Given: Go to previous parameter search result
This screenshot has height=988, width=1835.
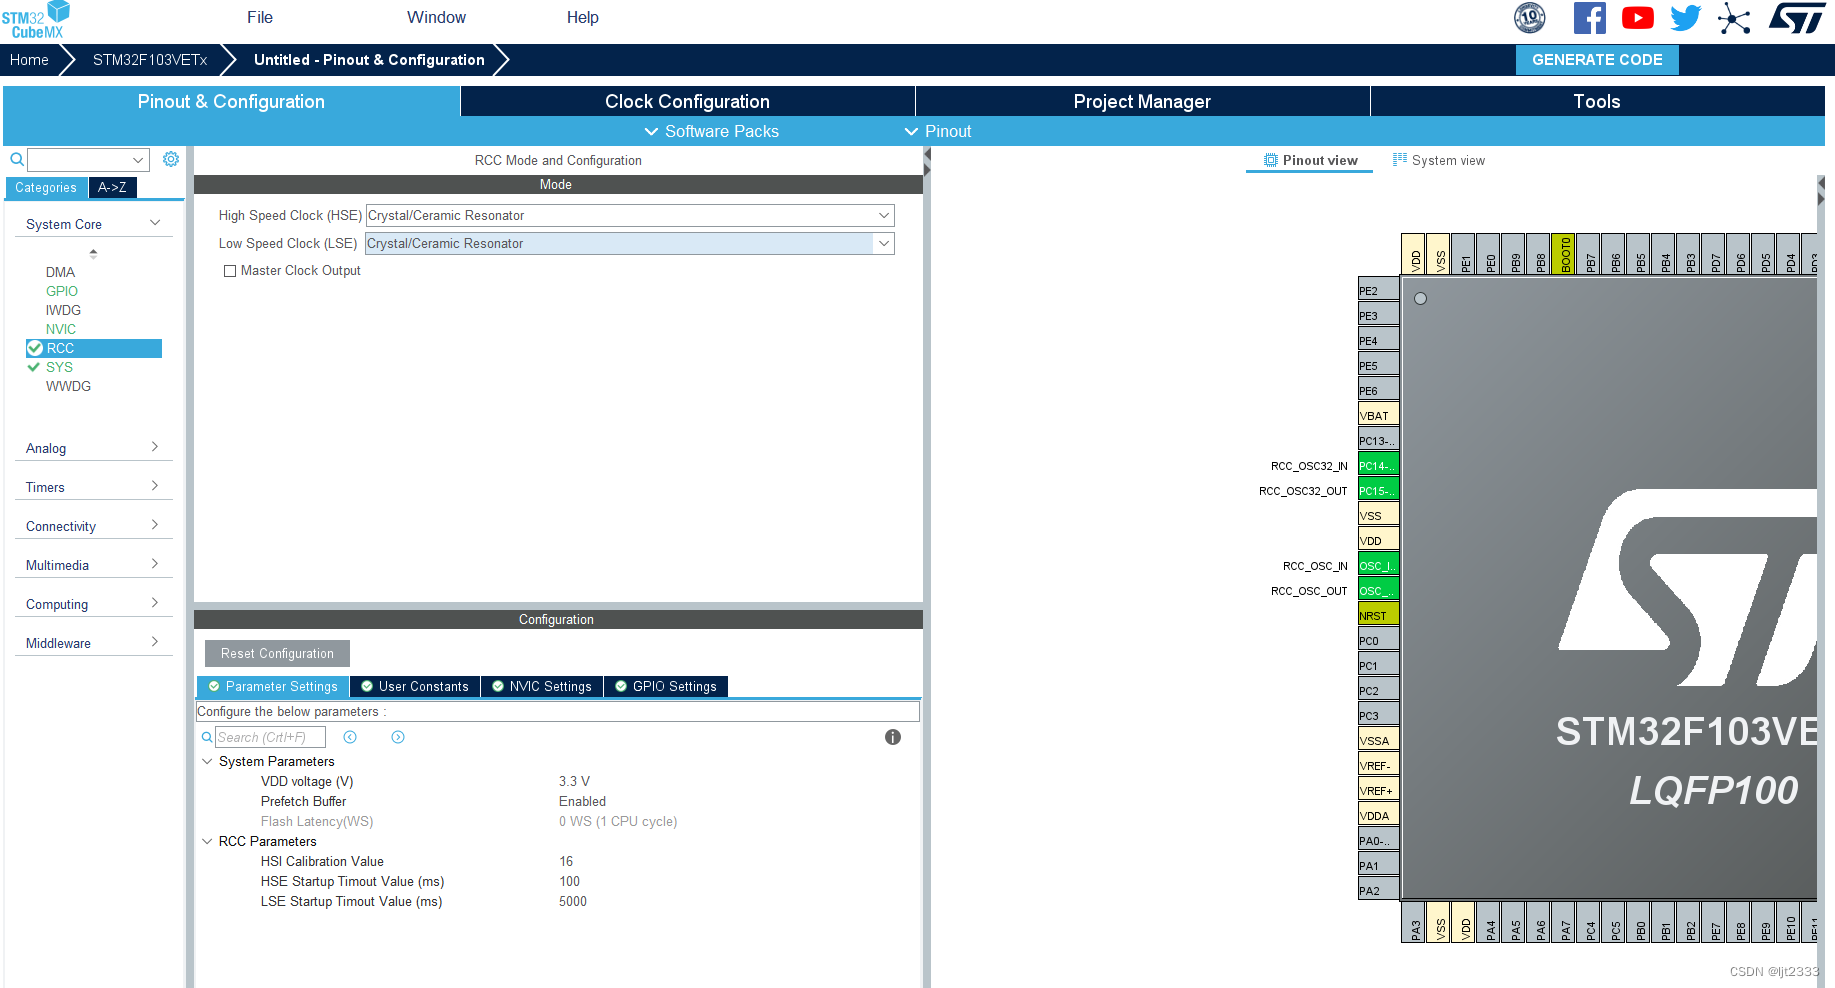Looking at the screenshot, I should [350, 737].
